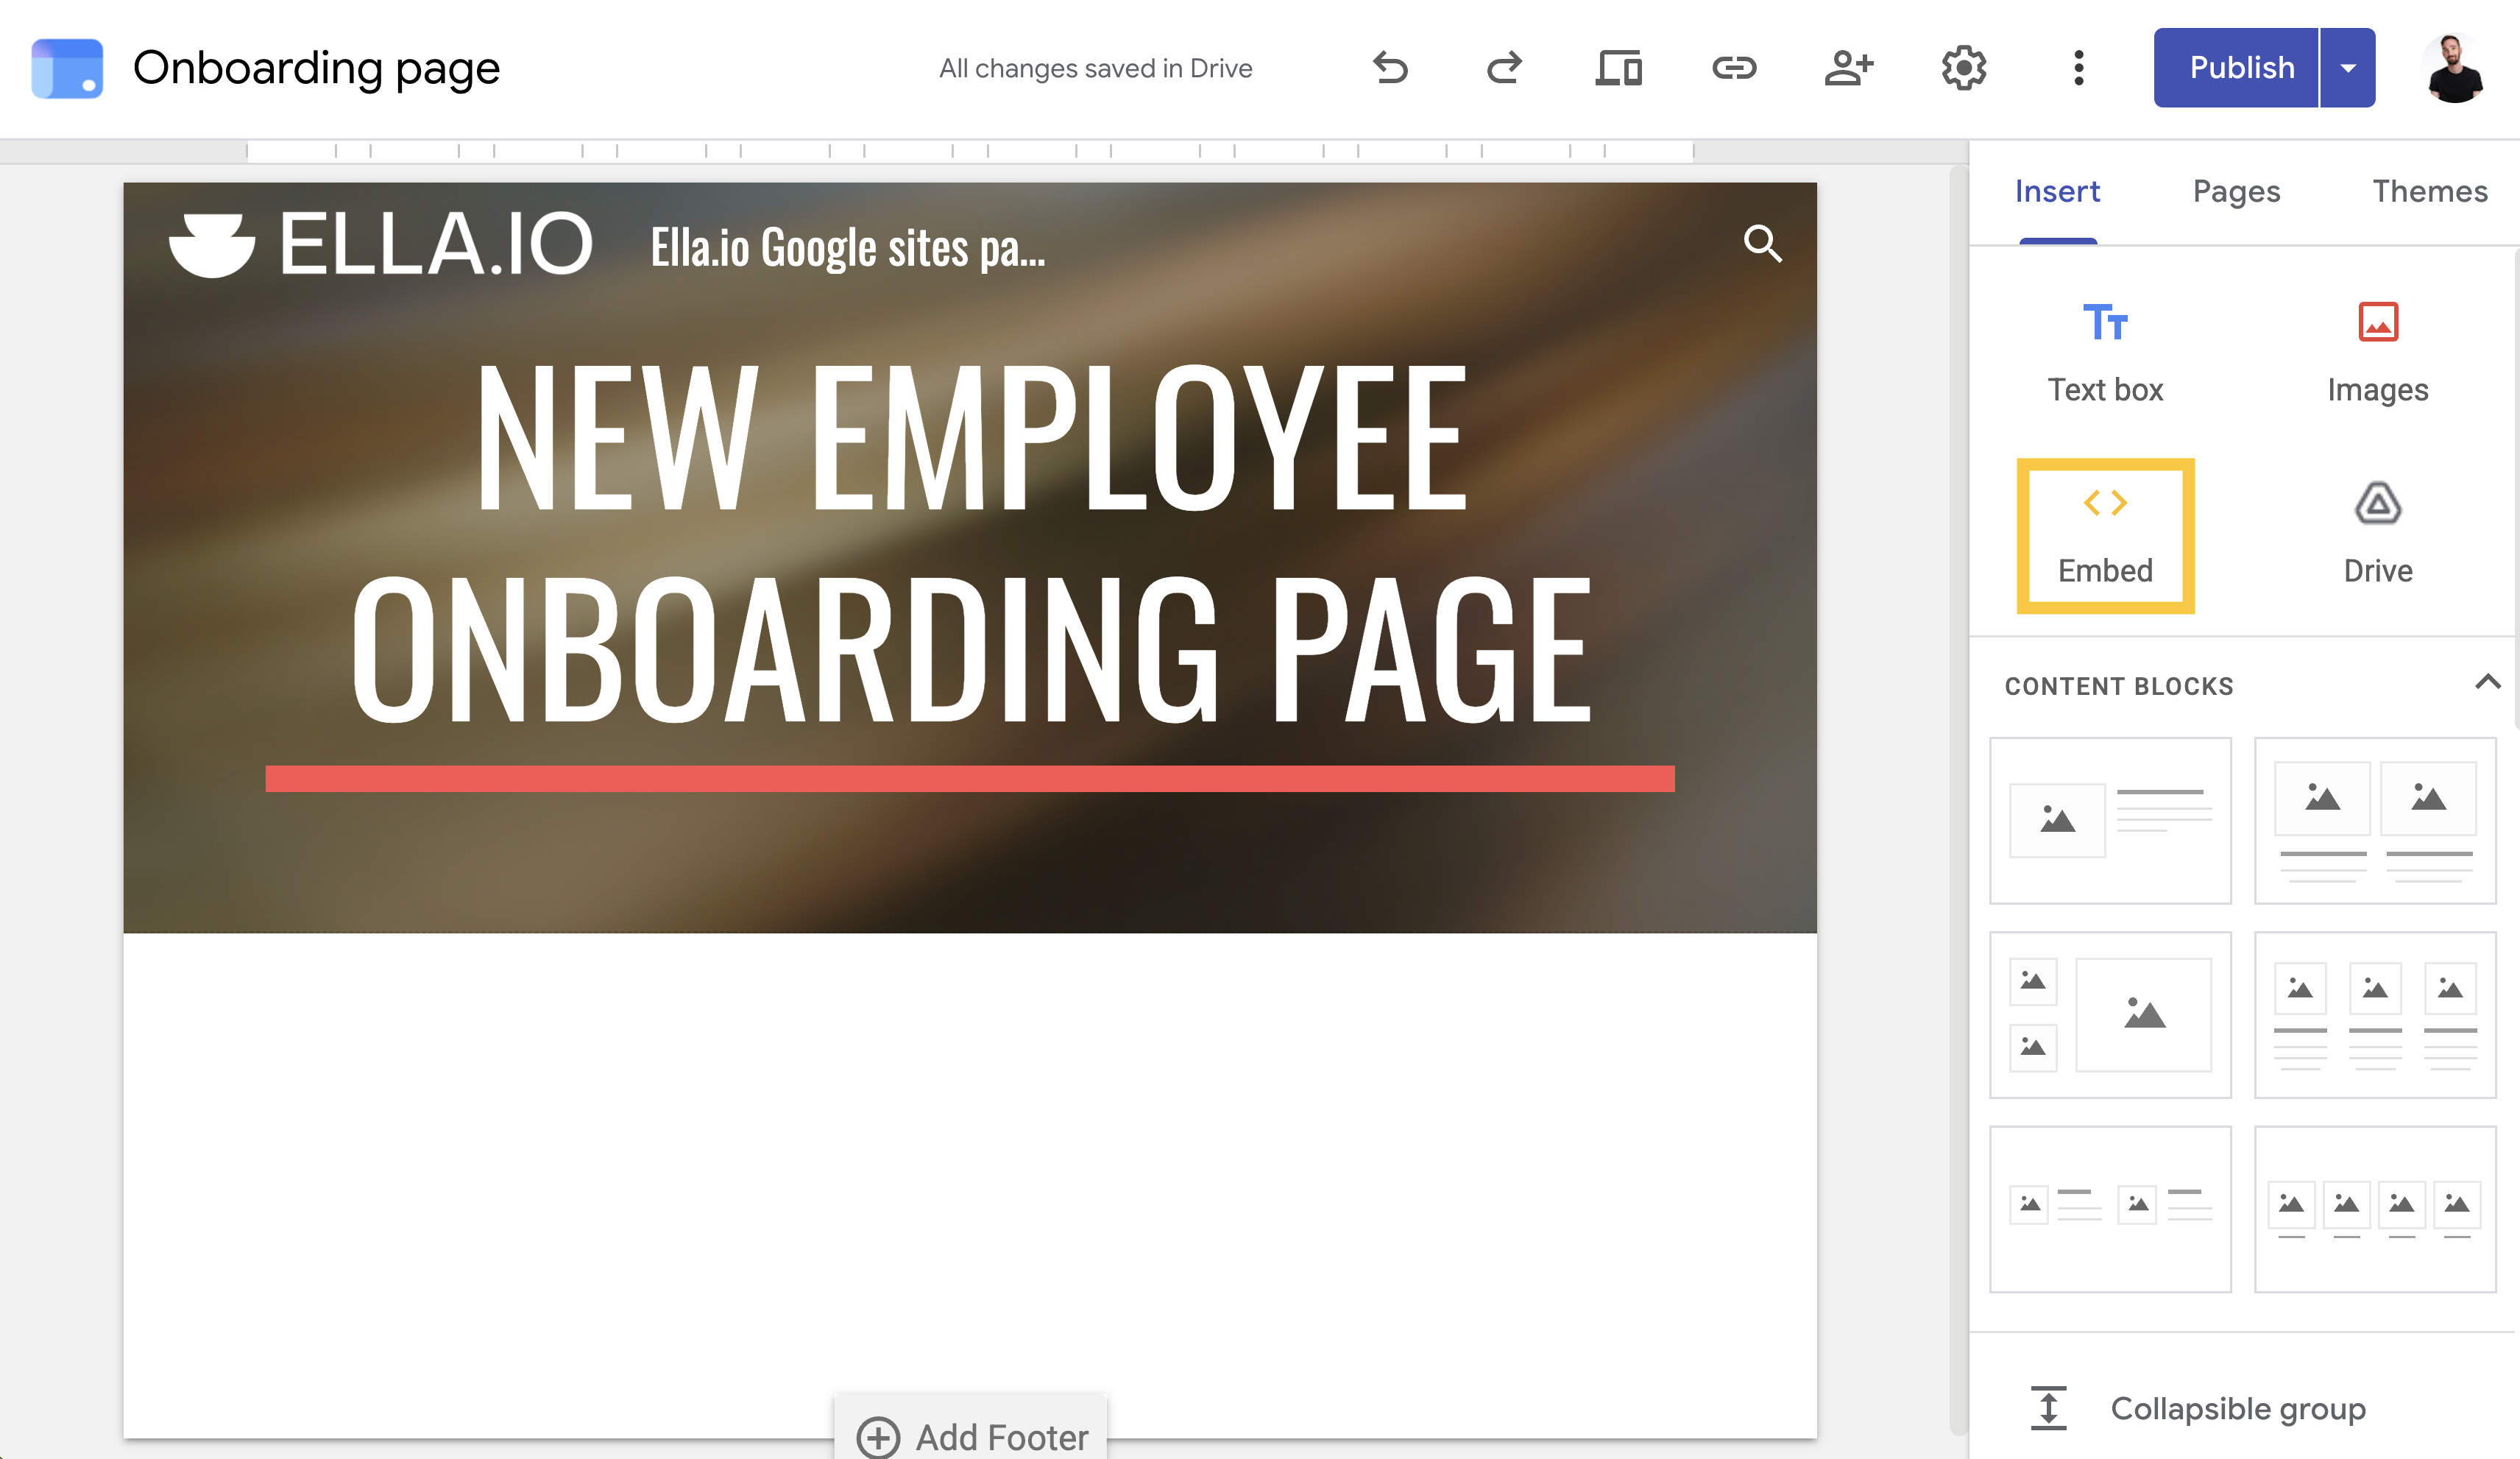Click the vertical page scrollbar
Viewport: 2520px width, 1459px height.
1958,800
